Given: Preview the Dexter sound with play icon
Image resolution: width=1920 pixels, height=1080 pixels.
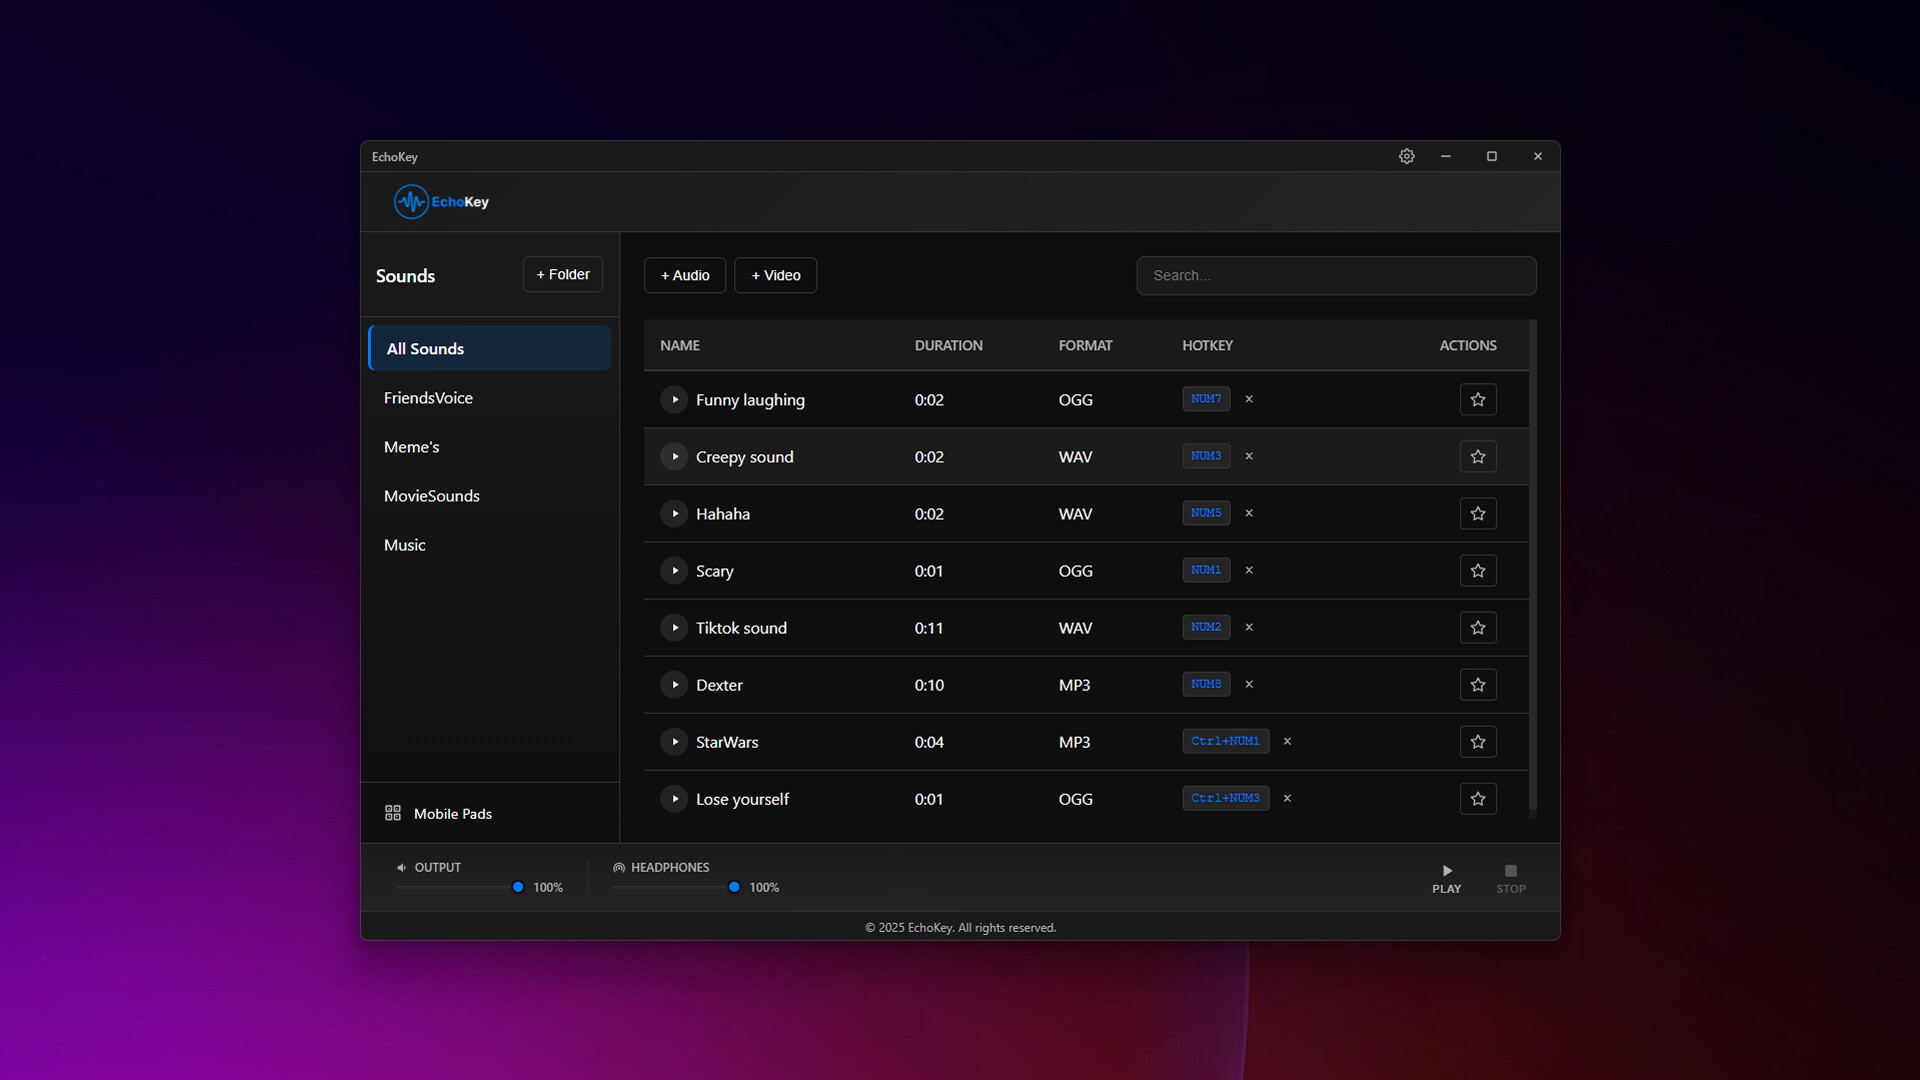Looking at the screenshot, I should click(x=675, y=685).
